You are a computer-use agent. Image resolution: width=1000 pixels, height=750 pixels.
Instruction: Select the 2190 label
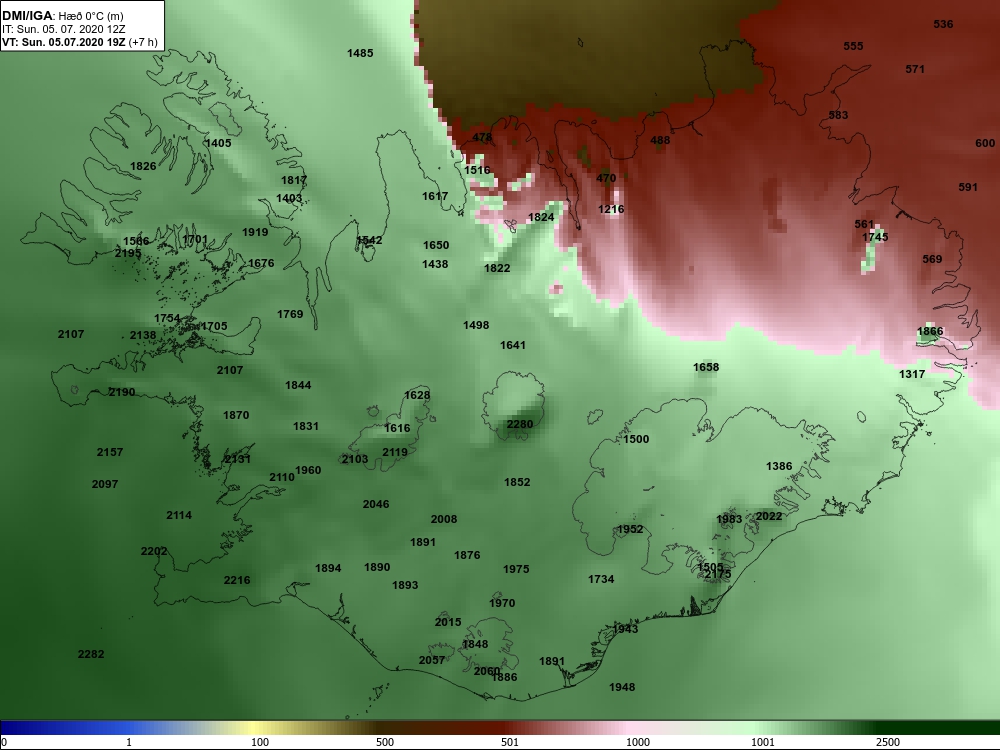122,392
